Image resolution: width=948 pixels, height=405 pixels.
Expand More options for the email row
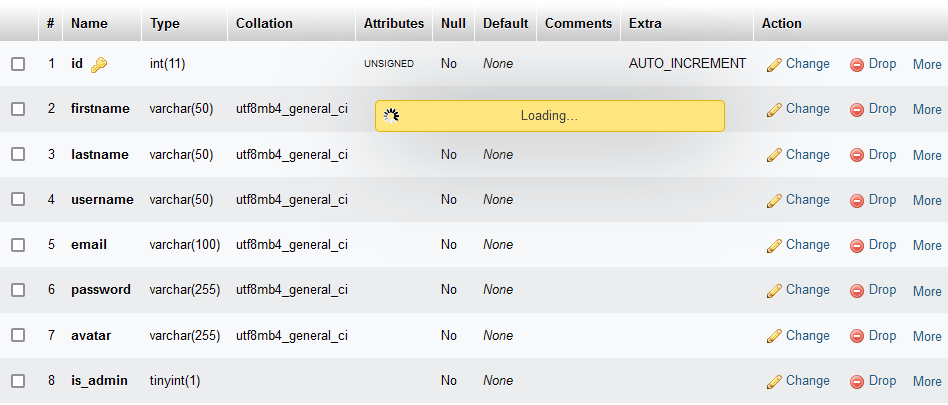[927, 245]
